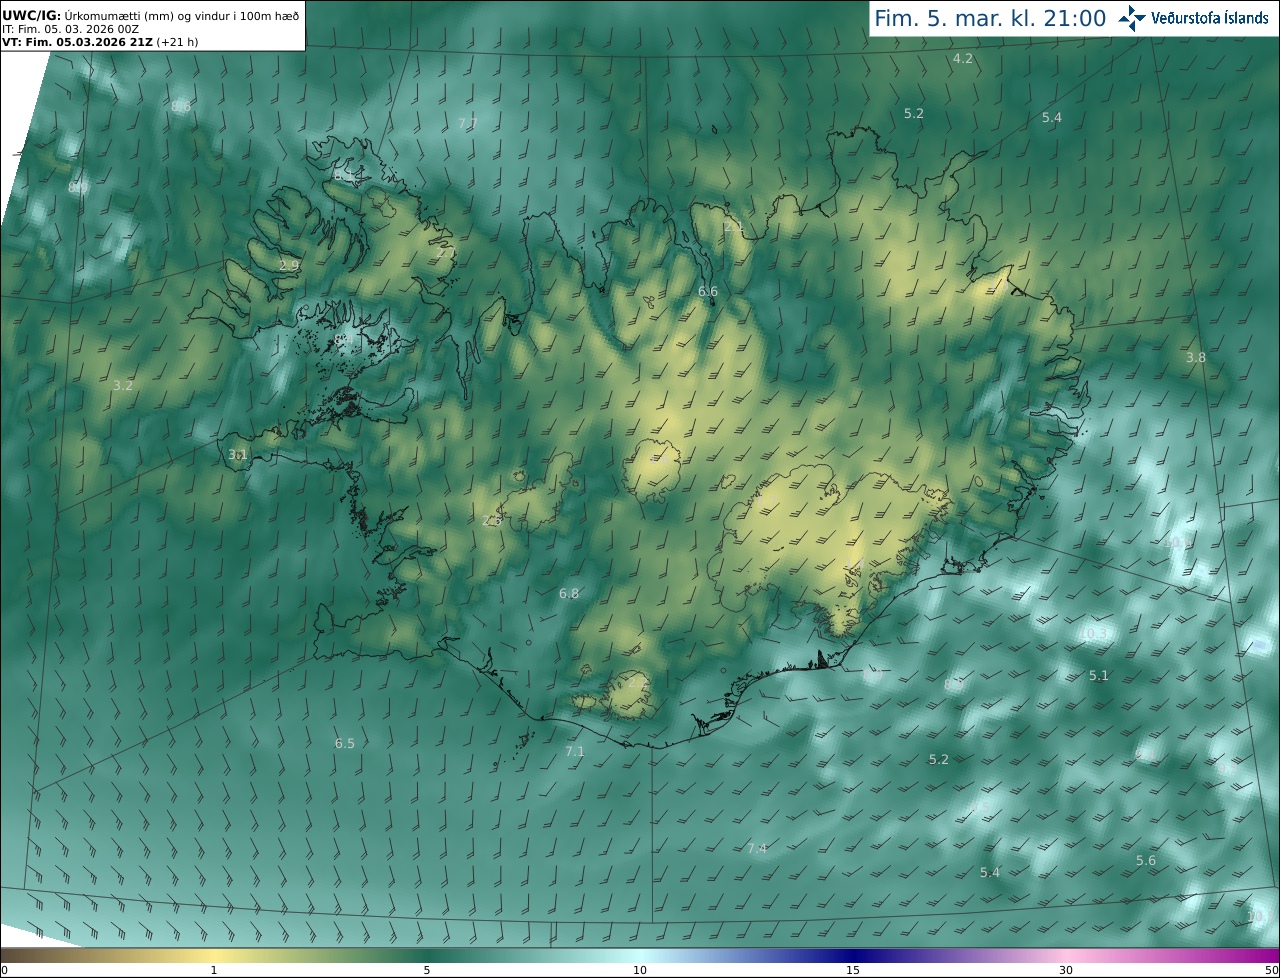Image resolution: width=1280 pixels, height=978 pixels.
Task: Click the 10 tick on the colour scale
Action: click(x=640, y=970)
